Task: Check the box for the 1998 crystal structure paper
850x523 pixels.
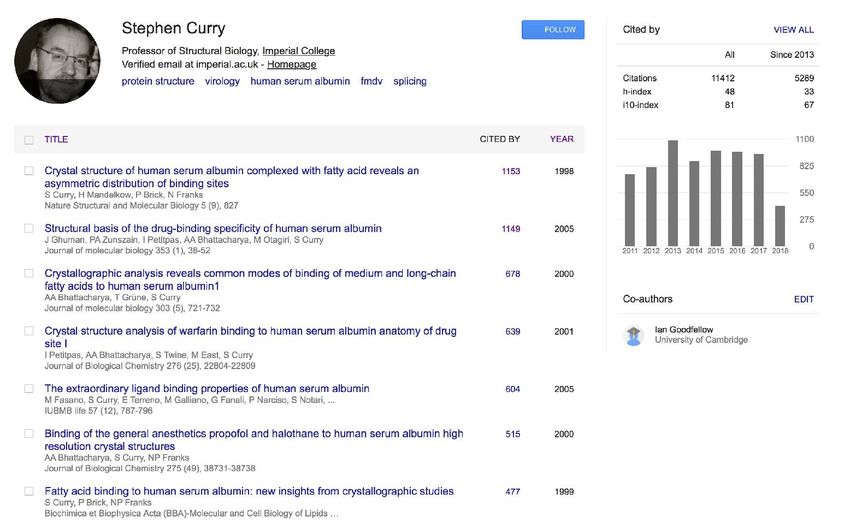Action: (29, 171)
